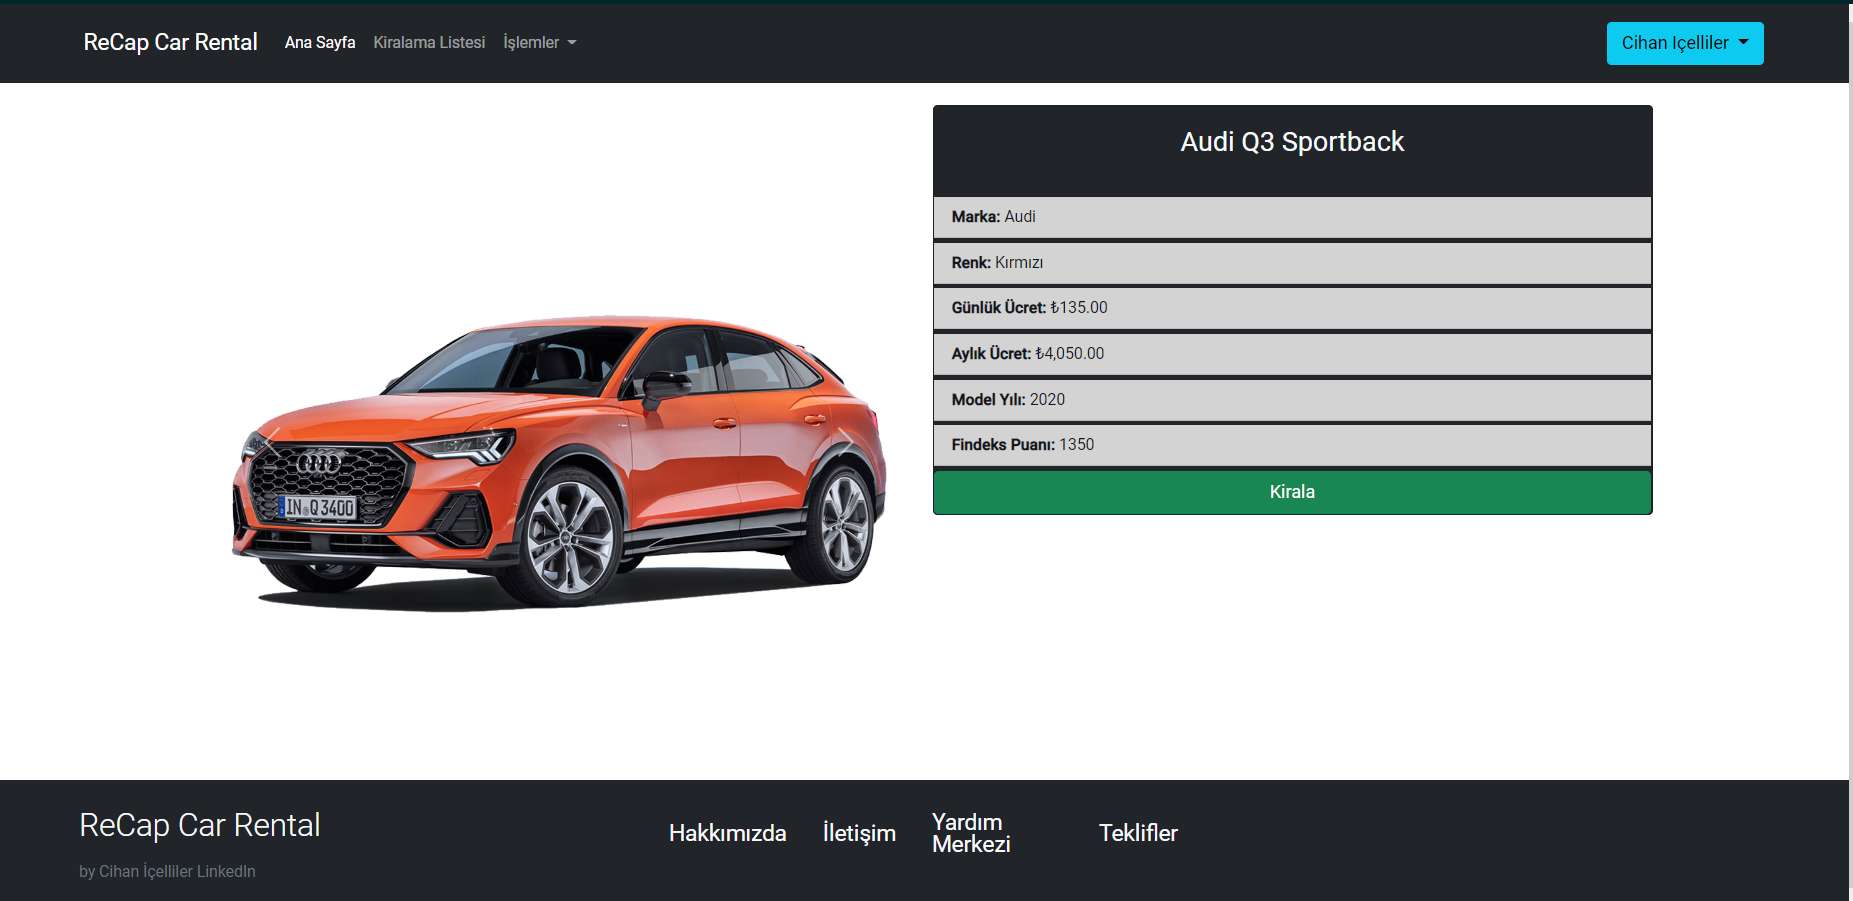Screen dimensions: 1853x901
Task: Open İletişim footer link
Action: click(859, 833)
